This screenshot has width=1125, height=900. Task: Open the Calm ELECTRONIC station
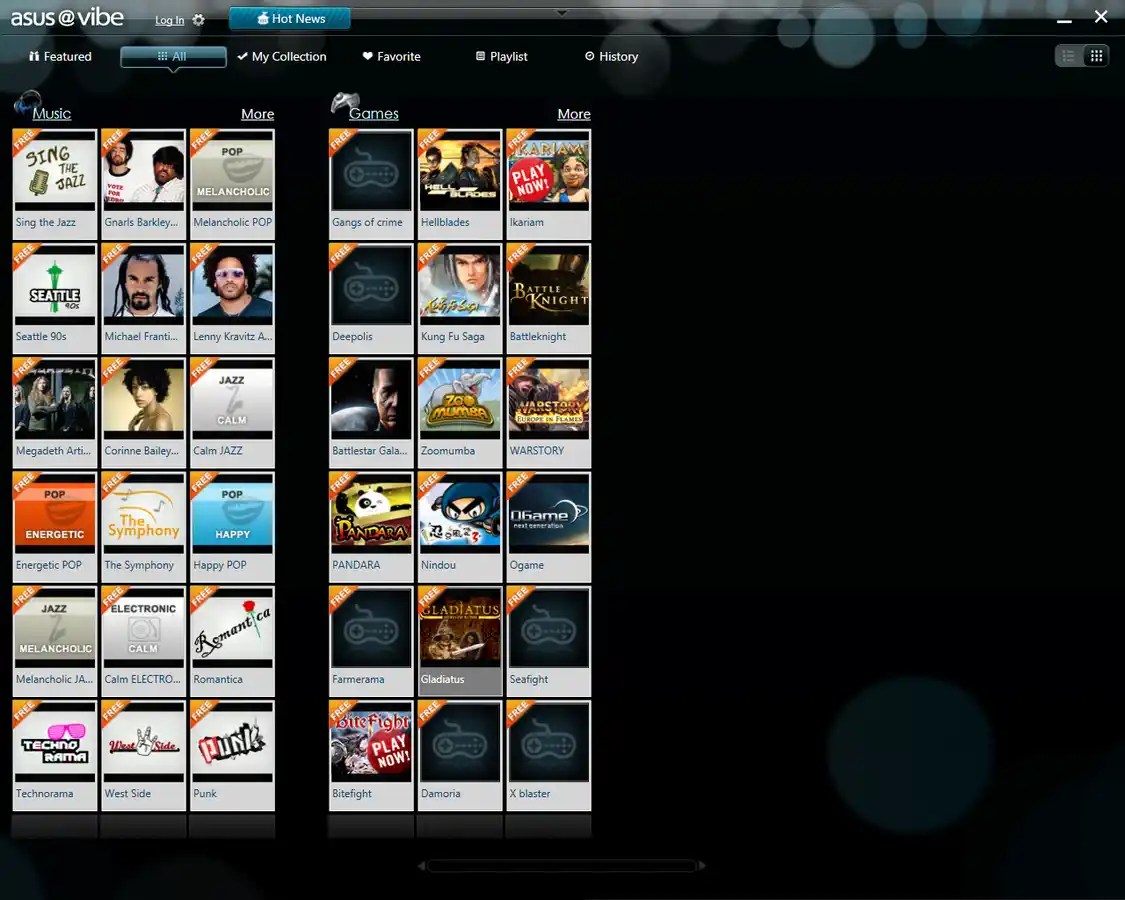[x=143, y=640]
